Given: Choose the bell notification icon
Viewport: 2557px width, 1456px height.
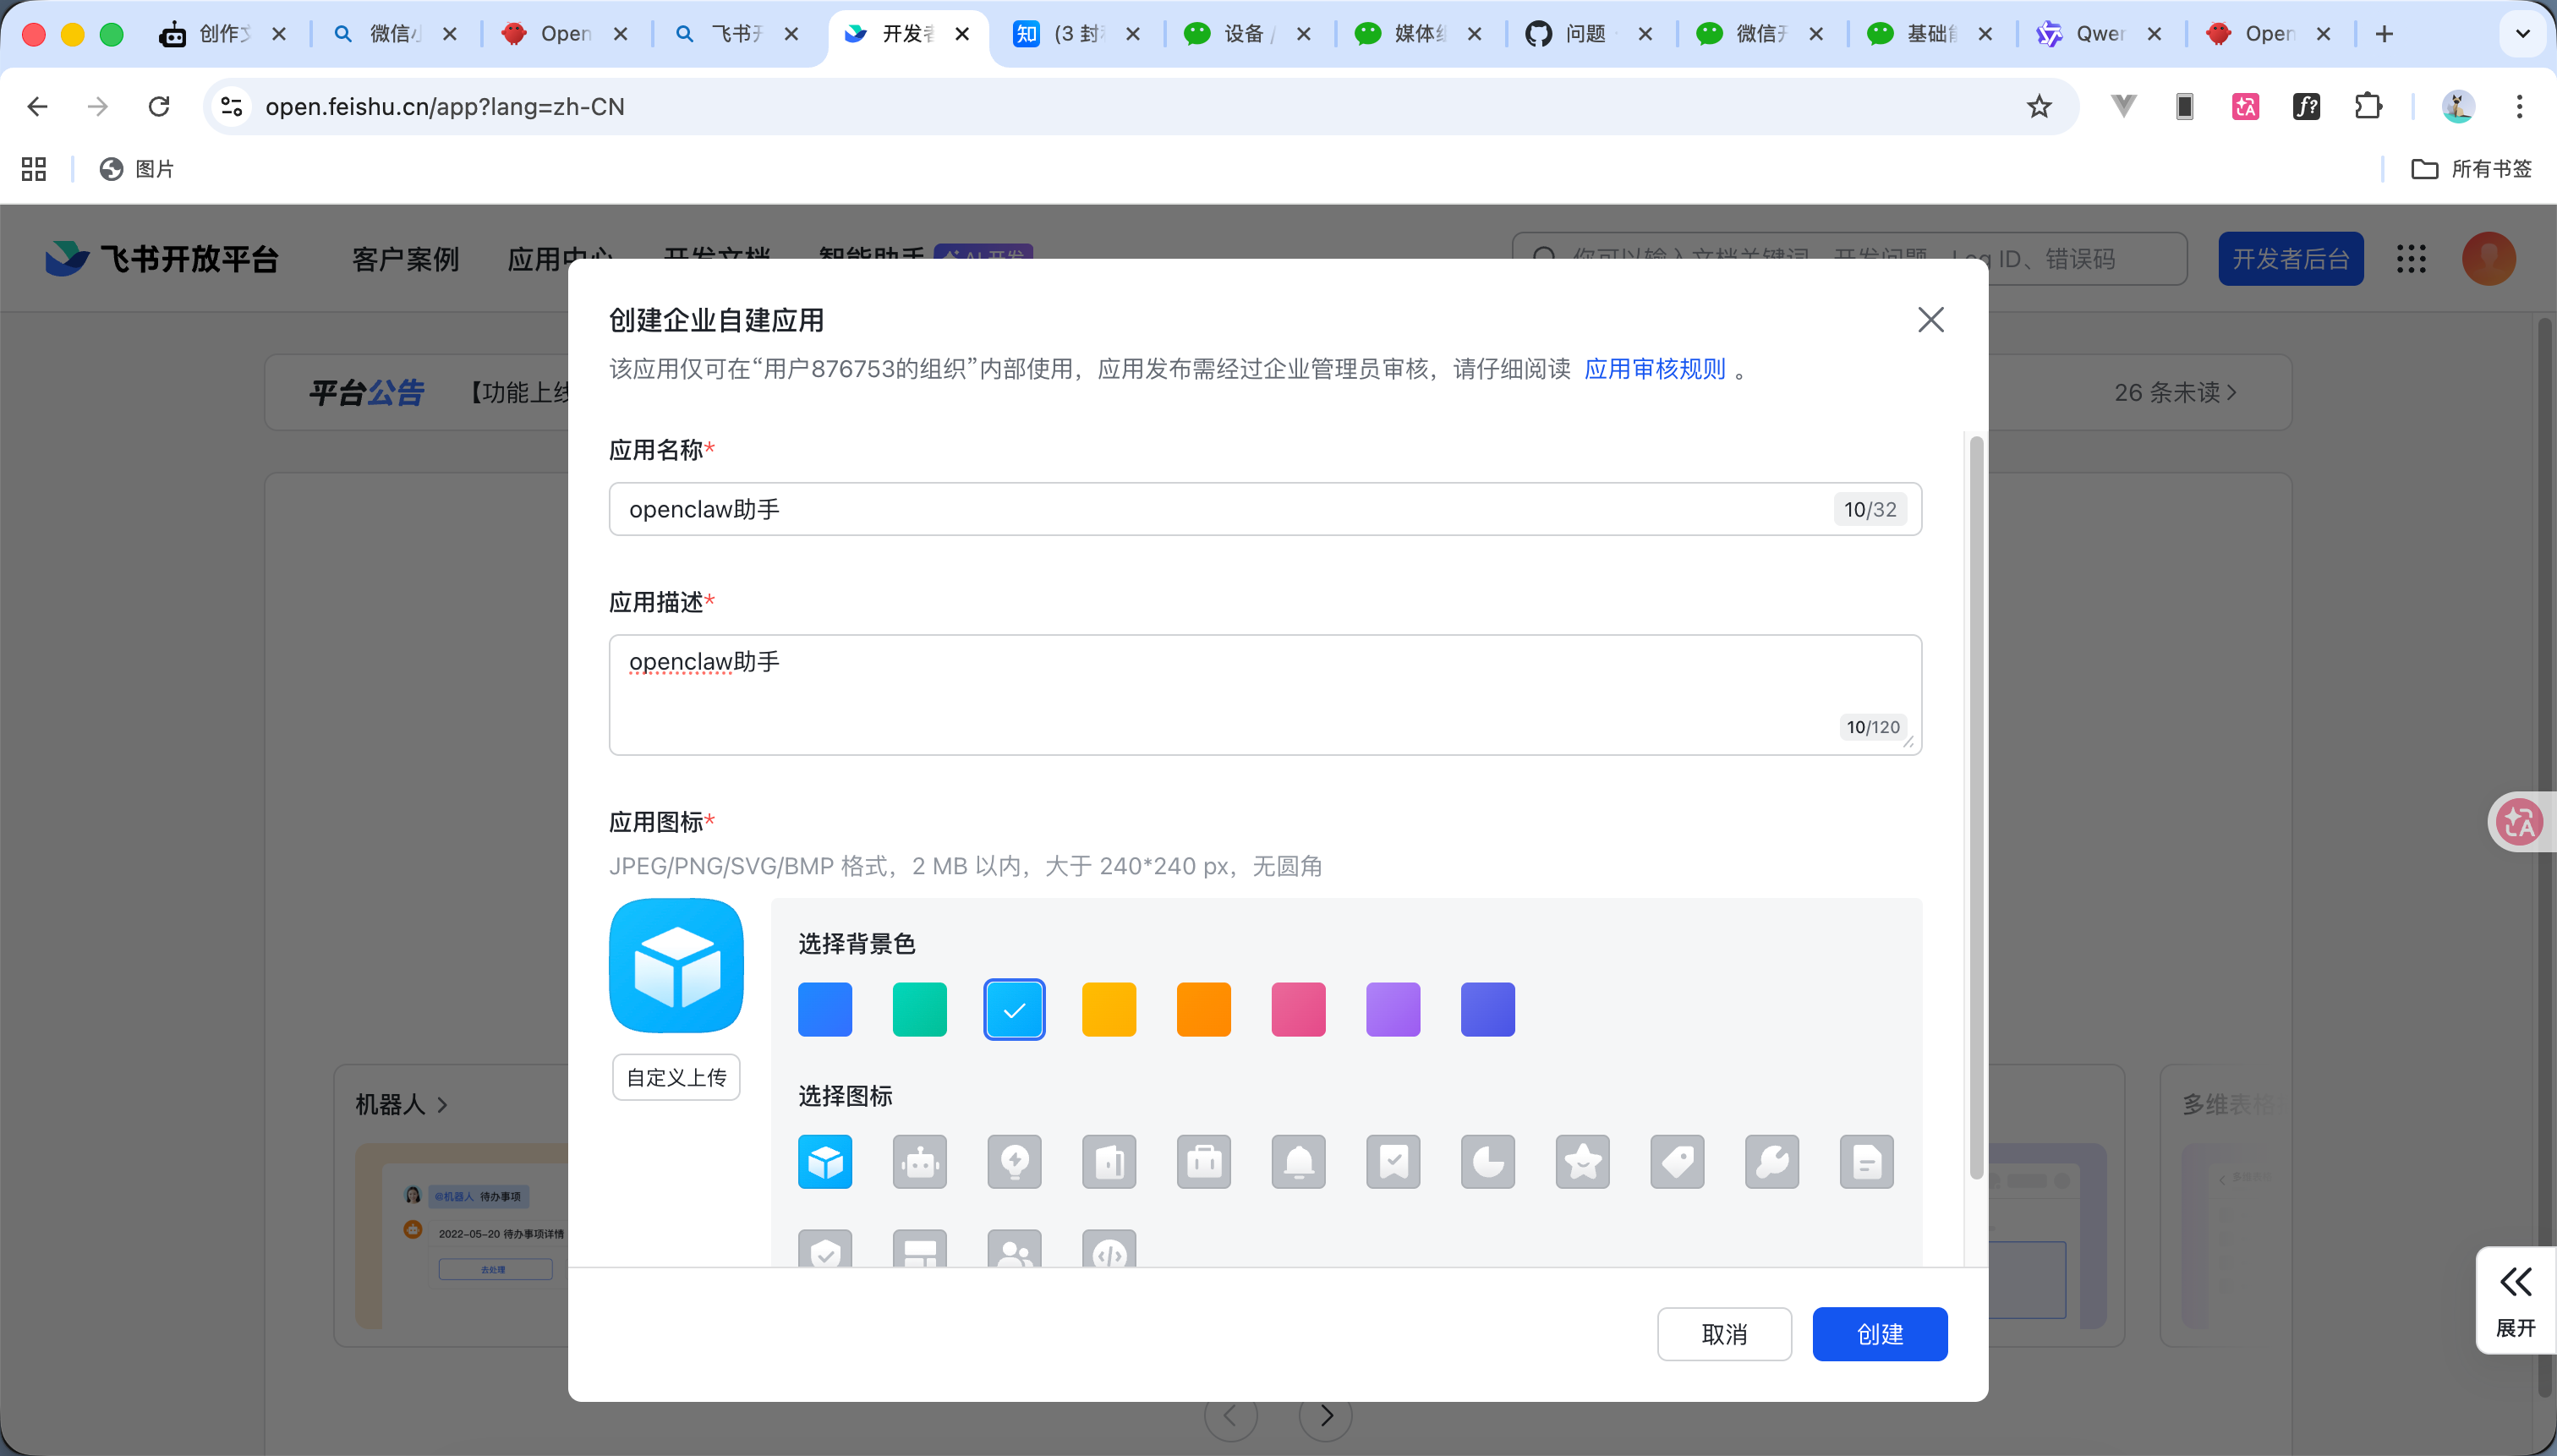Looking at the screenshot, I should click(1297, 1161).
